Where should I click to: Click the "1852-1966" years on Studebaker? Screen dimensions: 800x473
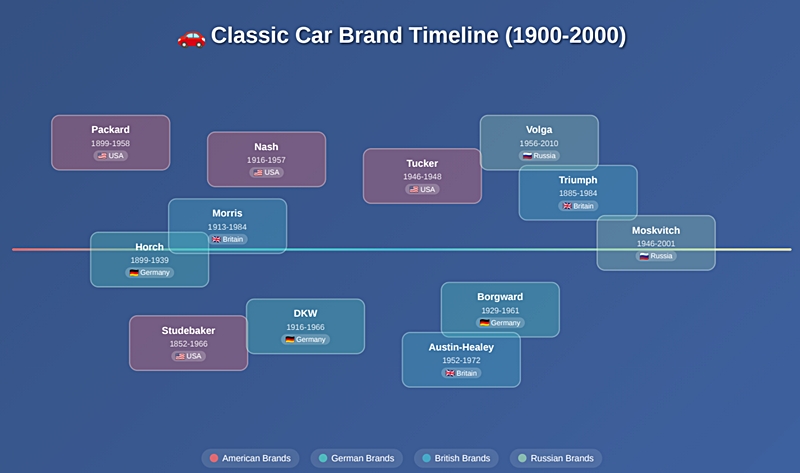click(189, 344)
